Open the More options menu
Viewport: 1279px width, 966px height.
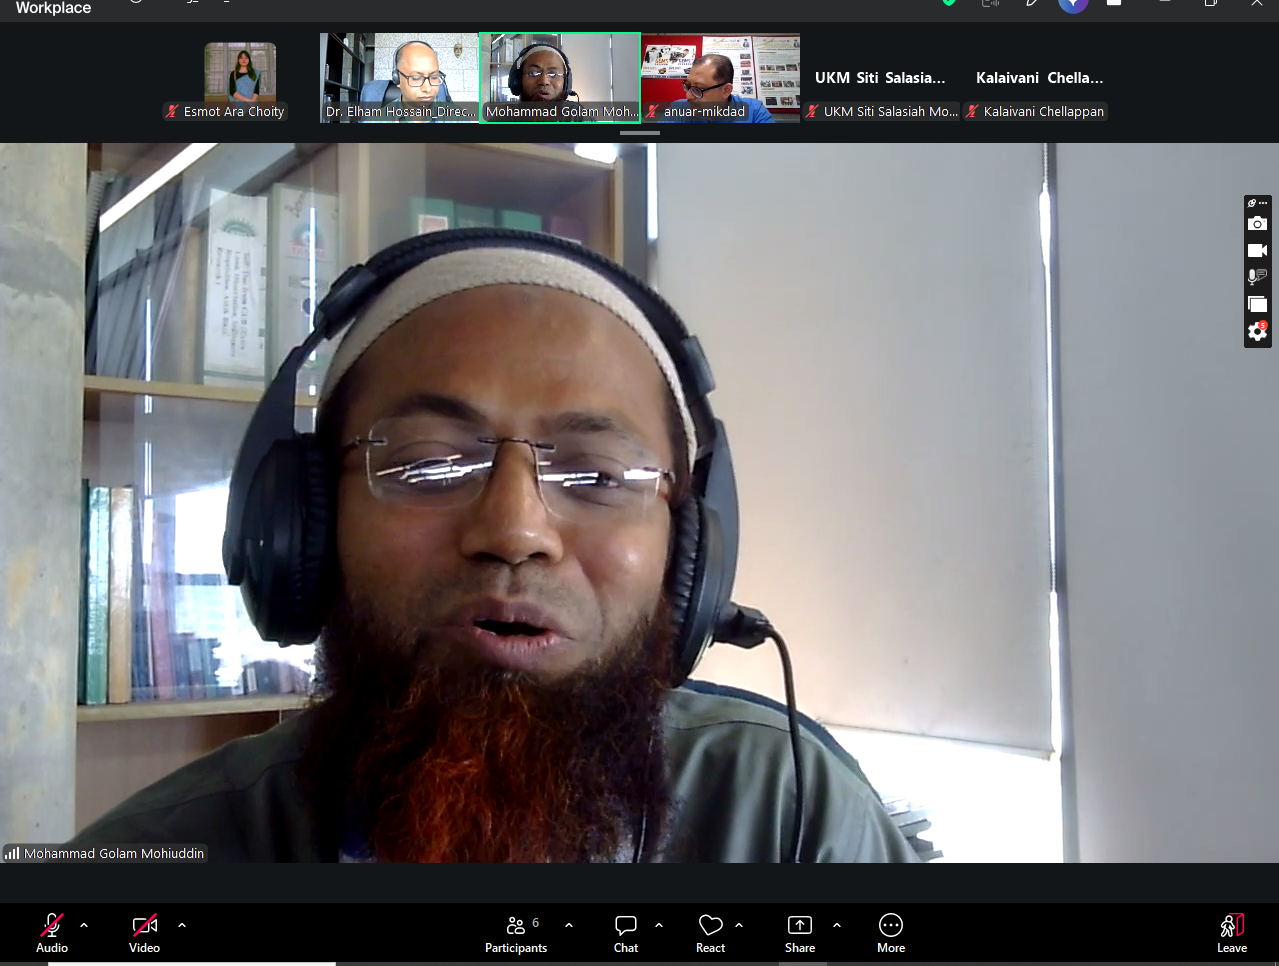click(891, 933)
